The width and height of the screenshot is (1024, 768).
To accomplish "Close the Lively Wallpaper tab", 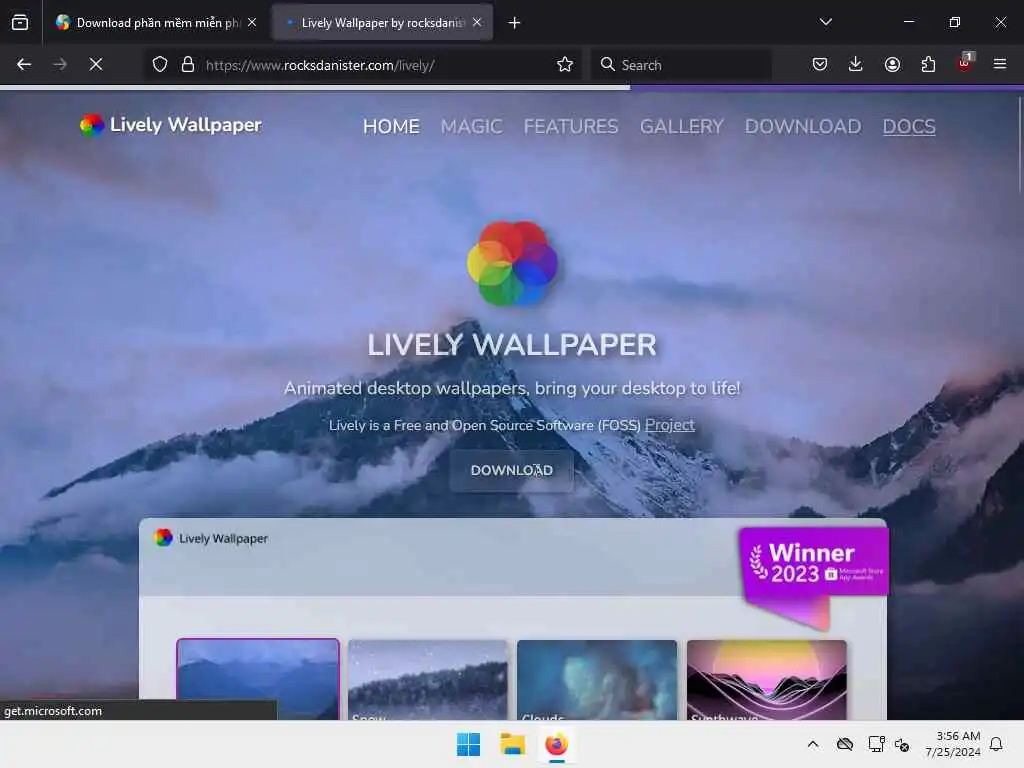I will click(x=477, y=22).
